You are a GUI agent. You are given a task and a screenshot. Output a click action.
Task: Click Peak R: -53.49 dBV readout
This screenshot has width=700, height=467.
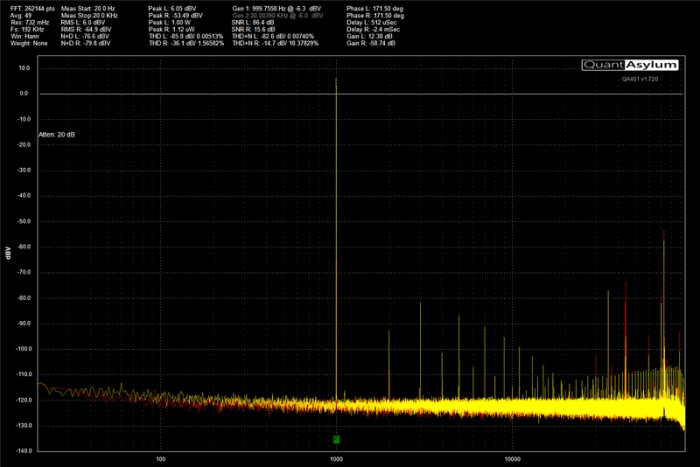click(x=175, y=16)
